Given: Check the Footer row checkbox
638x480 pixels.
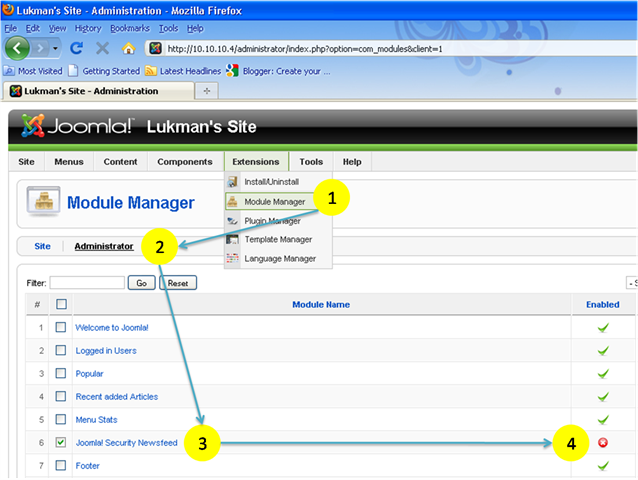Looking at the screenshot, I should [x=61, y=465].
